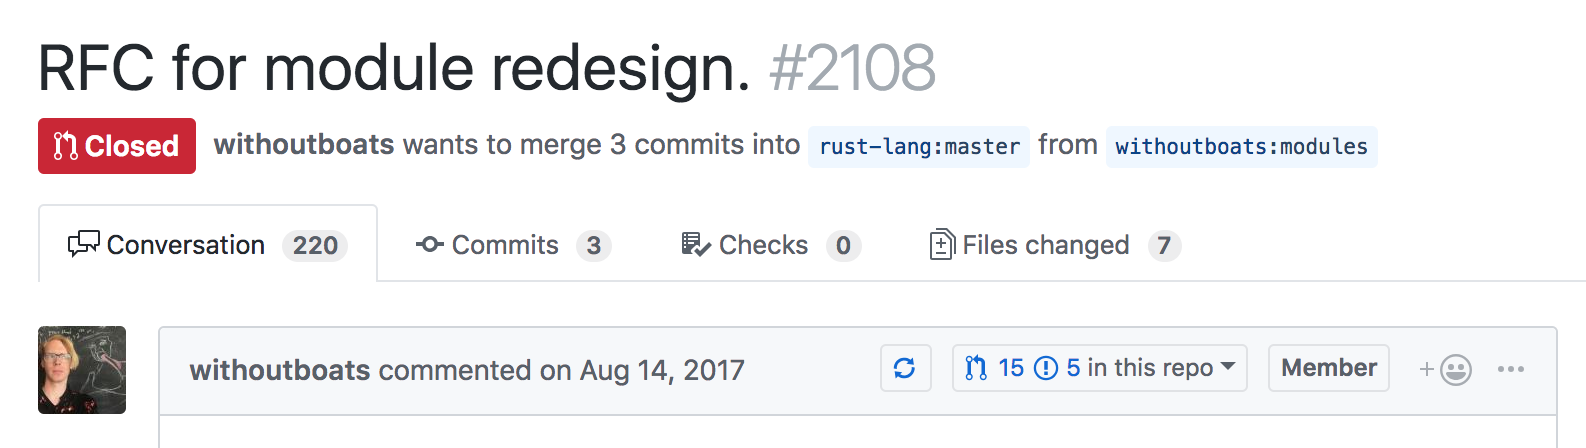Viewport: 1586px width, 448px height.
Task: Open the three-dot comment options menu
Action: (1510, 370)
